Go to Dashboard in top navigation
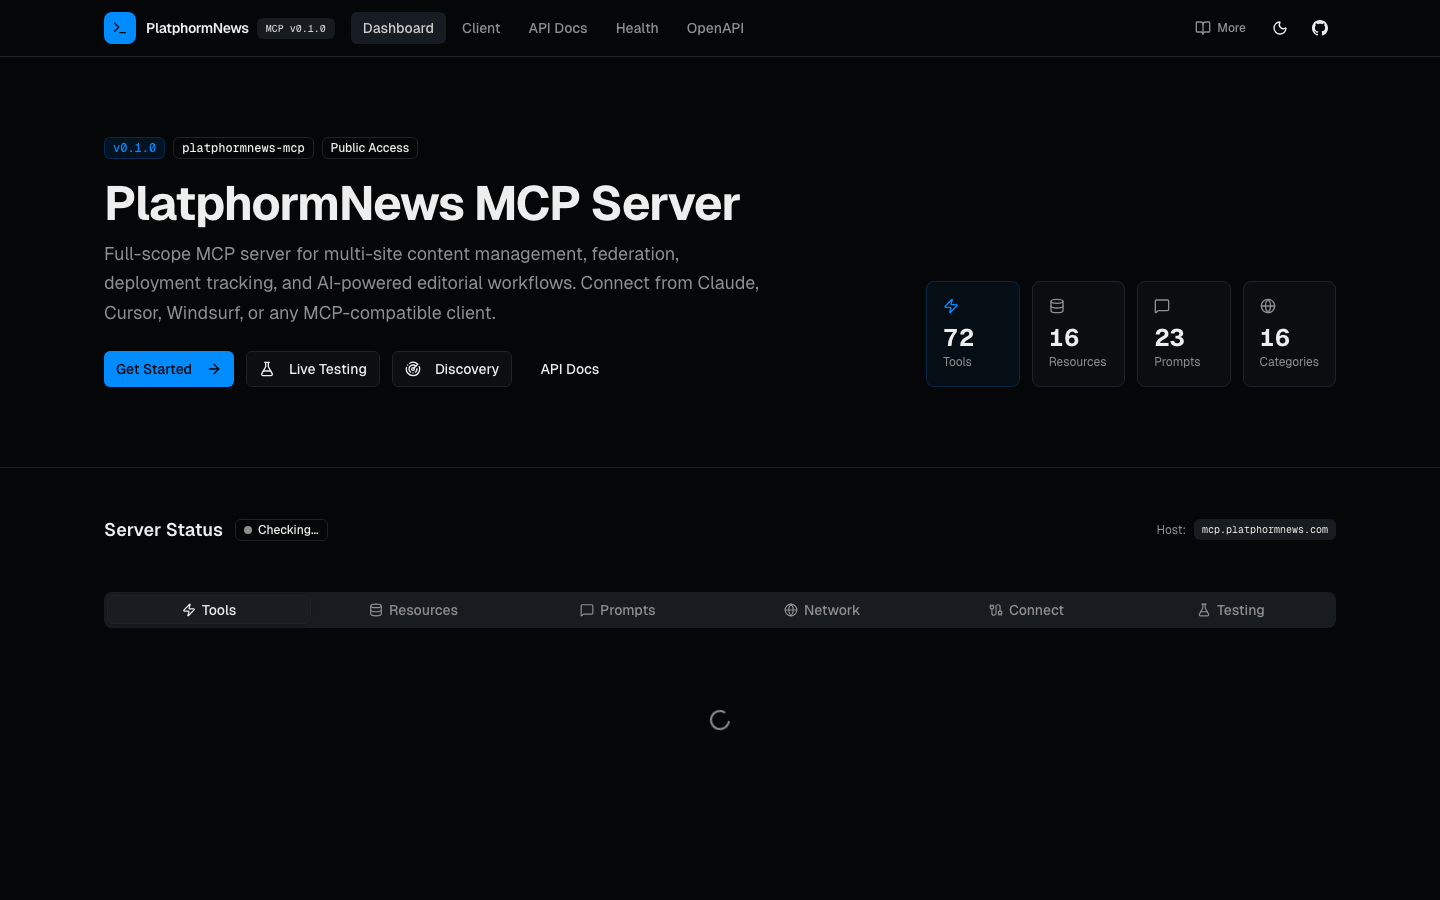 pyautogui.click(x=398, y=28)
